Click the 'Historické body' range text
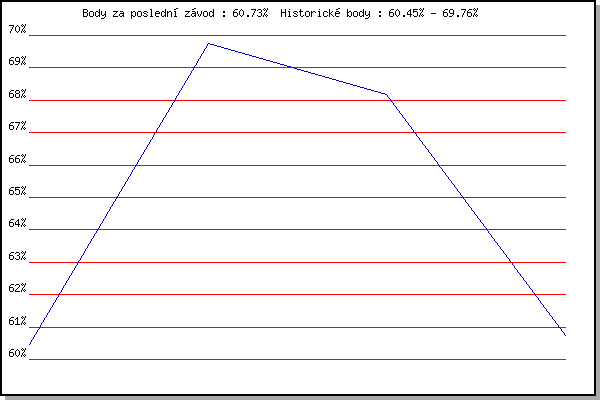Viewport: 600px width, 400px height. click(x=379, y=13)
